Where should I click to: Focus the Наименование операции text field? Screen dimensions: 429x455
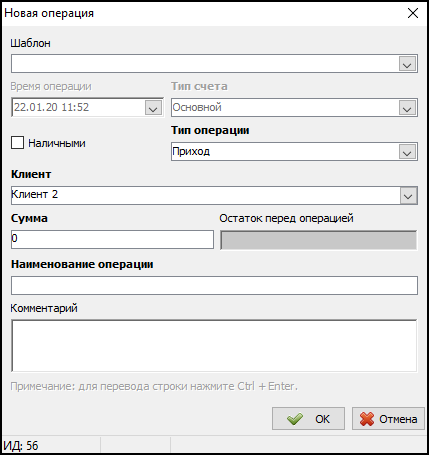(214, 285)
